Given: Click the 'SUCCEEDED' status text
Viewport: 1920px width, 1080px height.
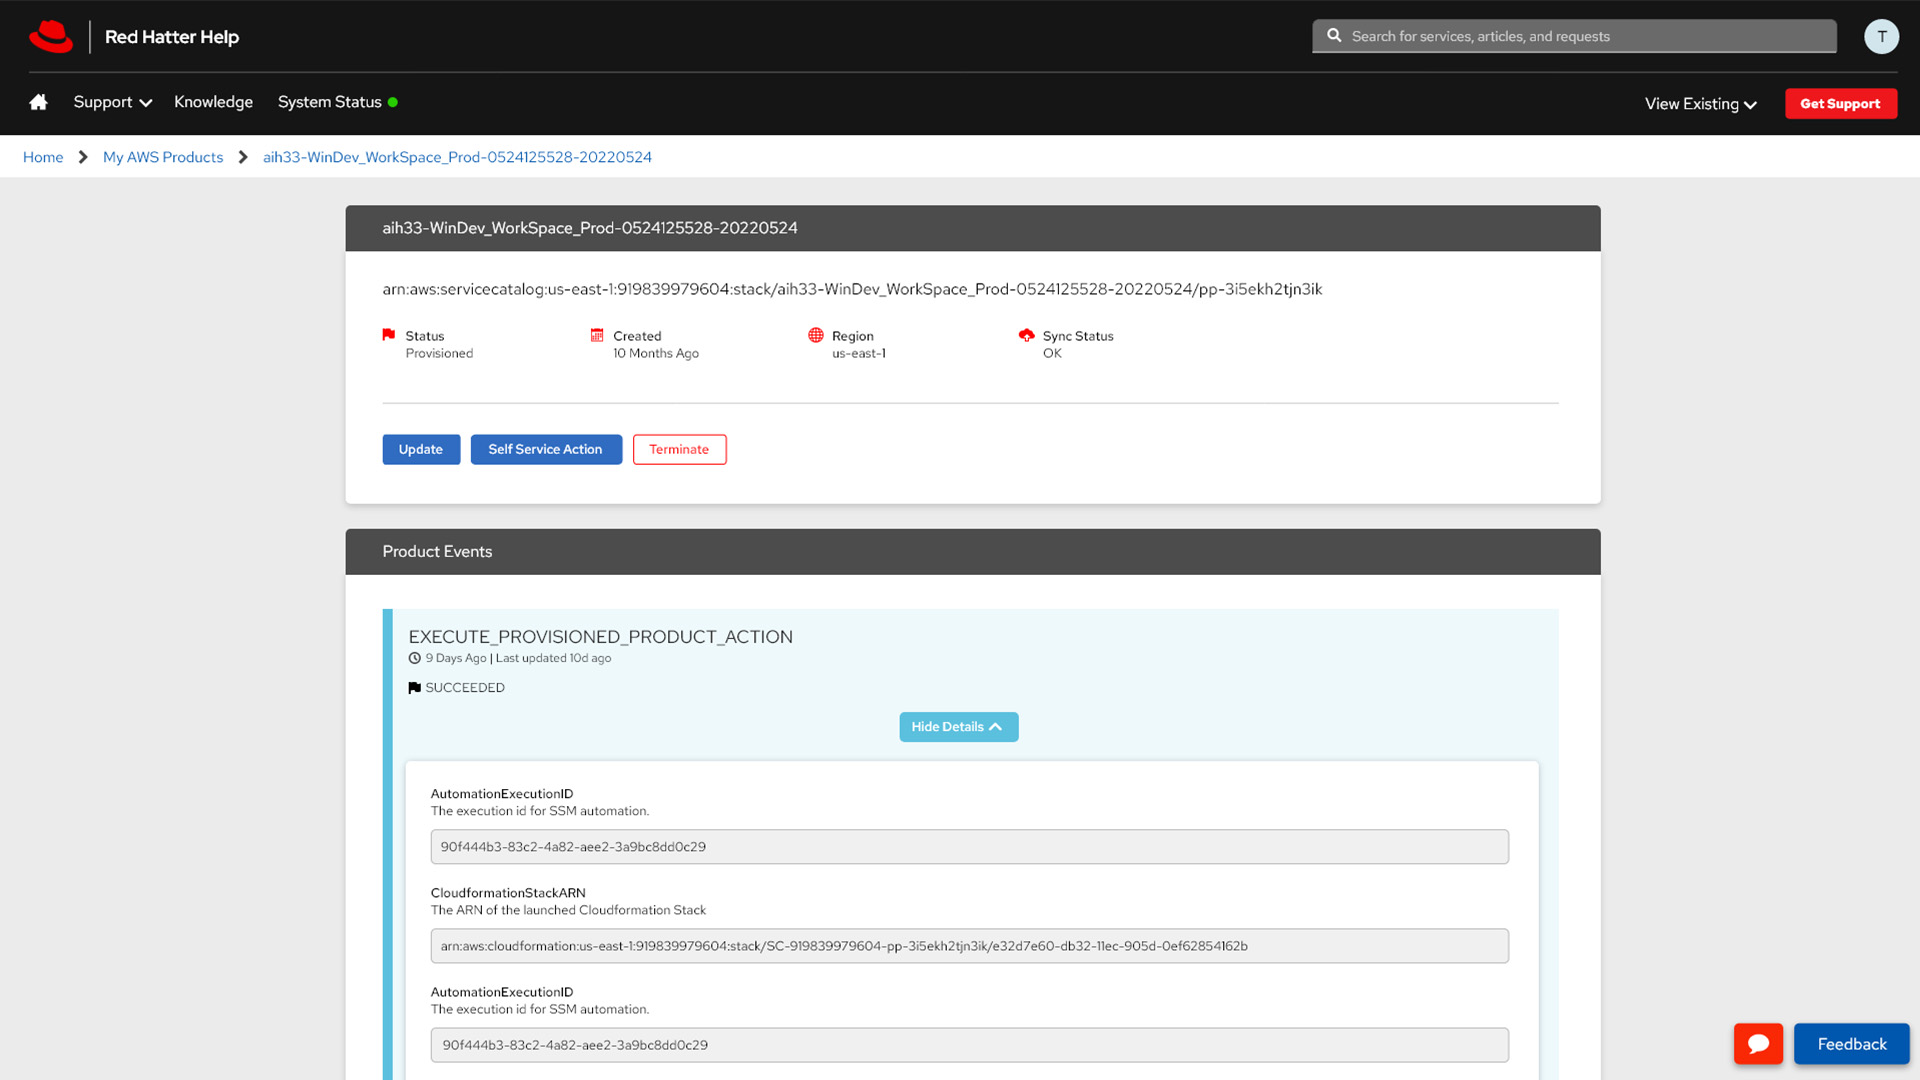Looking at the screenshot, I should pyautogui.click(x=465, y=688).
